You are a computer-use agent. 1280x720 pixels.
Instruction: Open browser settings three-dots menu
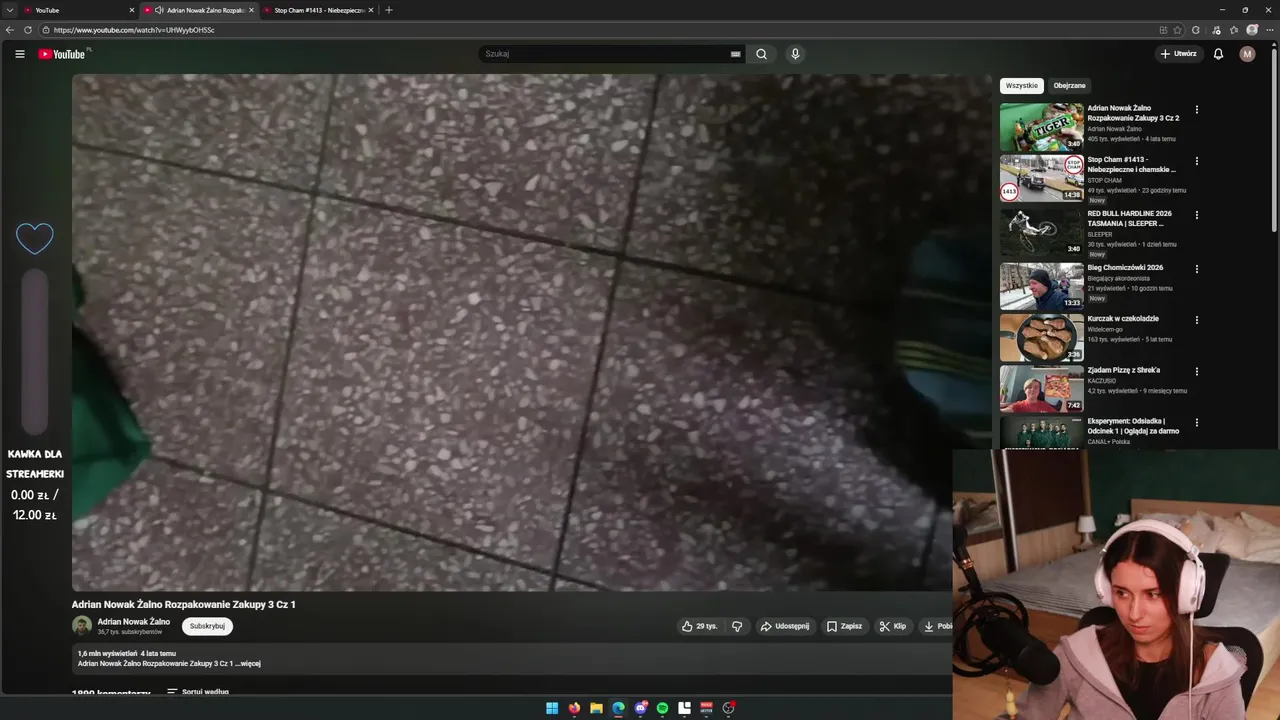click(1269, 30)
